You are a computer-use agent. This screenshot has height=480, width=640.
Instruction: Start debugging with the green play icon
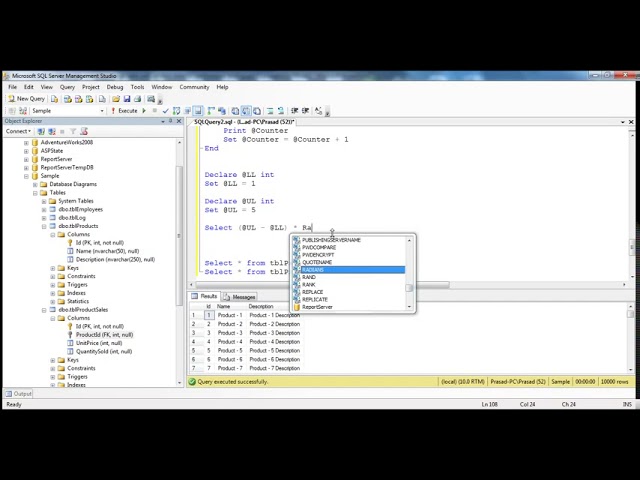[144, 111]
